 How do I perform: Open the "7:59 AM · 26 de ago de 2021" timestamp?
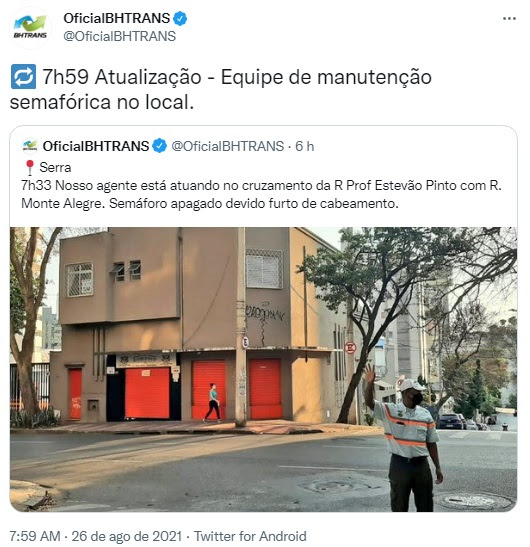[96, 536]
